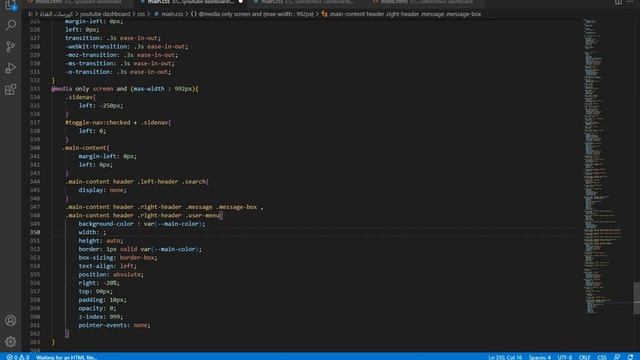Click '.right-header .user-menu{' selector line
The height and width of the screenshot is (360, 640).
coord(144,215)
